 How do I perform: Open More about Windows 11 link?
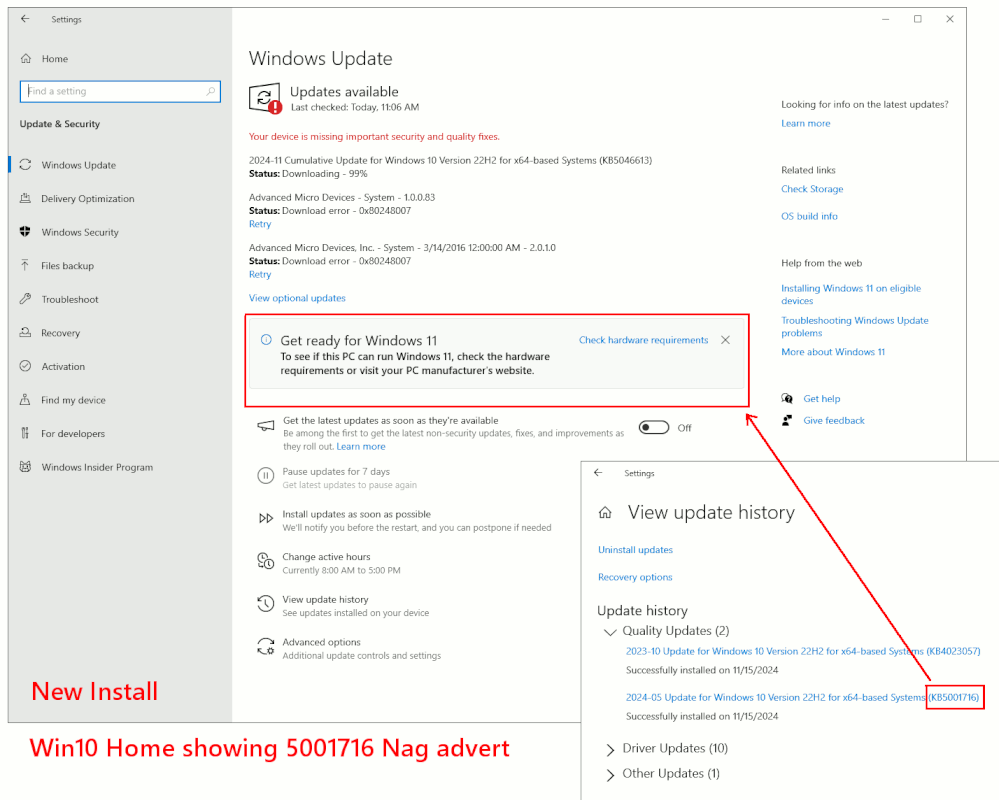(833, 352)
